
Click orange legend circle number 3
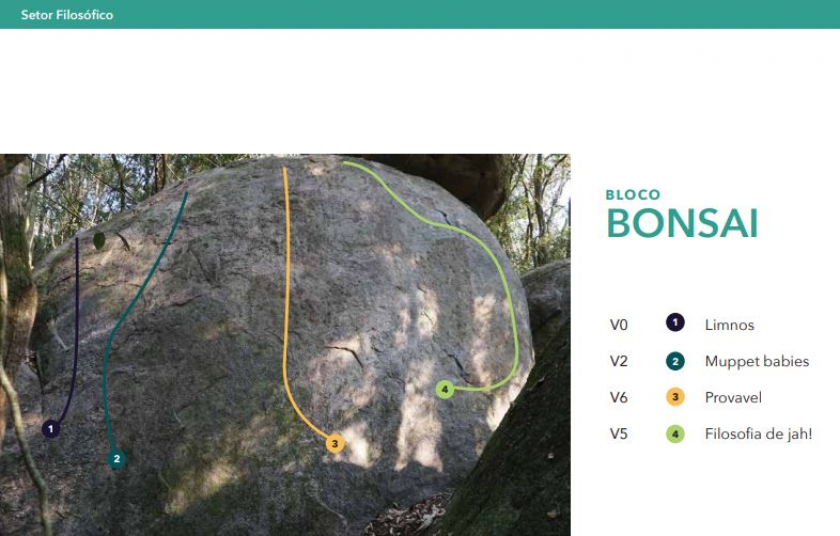(x=675, y=397)
